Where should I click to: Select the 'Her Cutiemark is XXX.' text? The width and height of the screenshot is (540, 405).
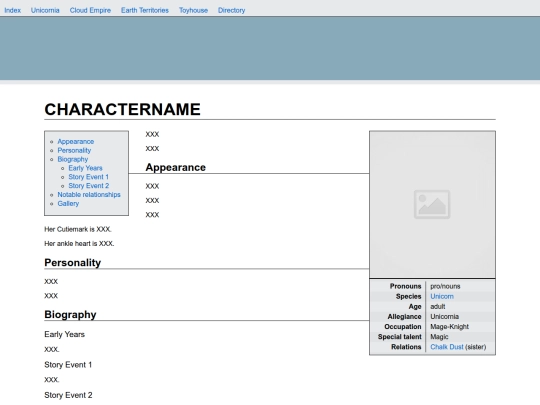click(78, 229)
